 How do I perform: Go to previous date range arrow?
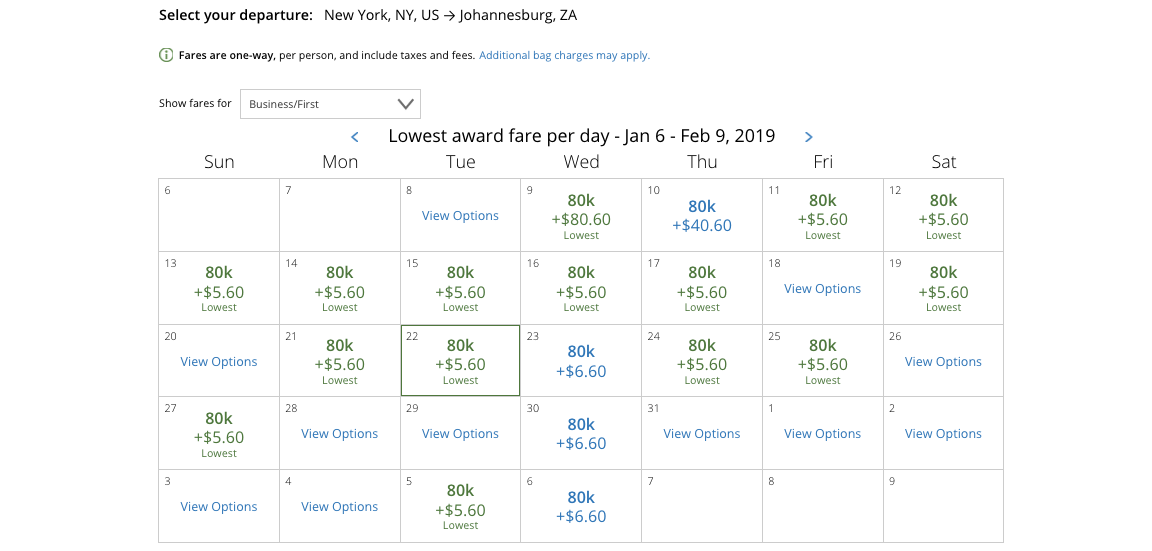(x=355, y=137)
